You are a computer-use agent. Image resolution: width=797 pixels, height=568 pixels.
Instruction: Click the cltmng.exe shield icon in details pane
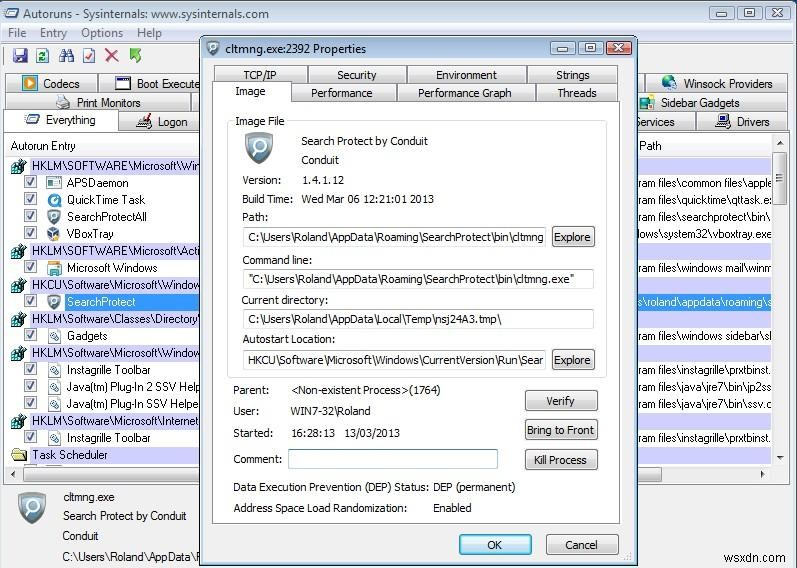tap(32, 507)
